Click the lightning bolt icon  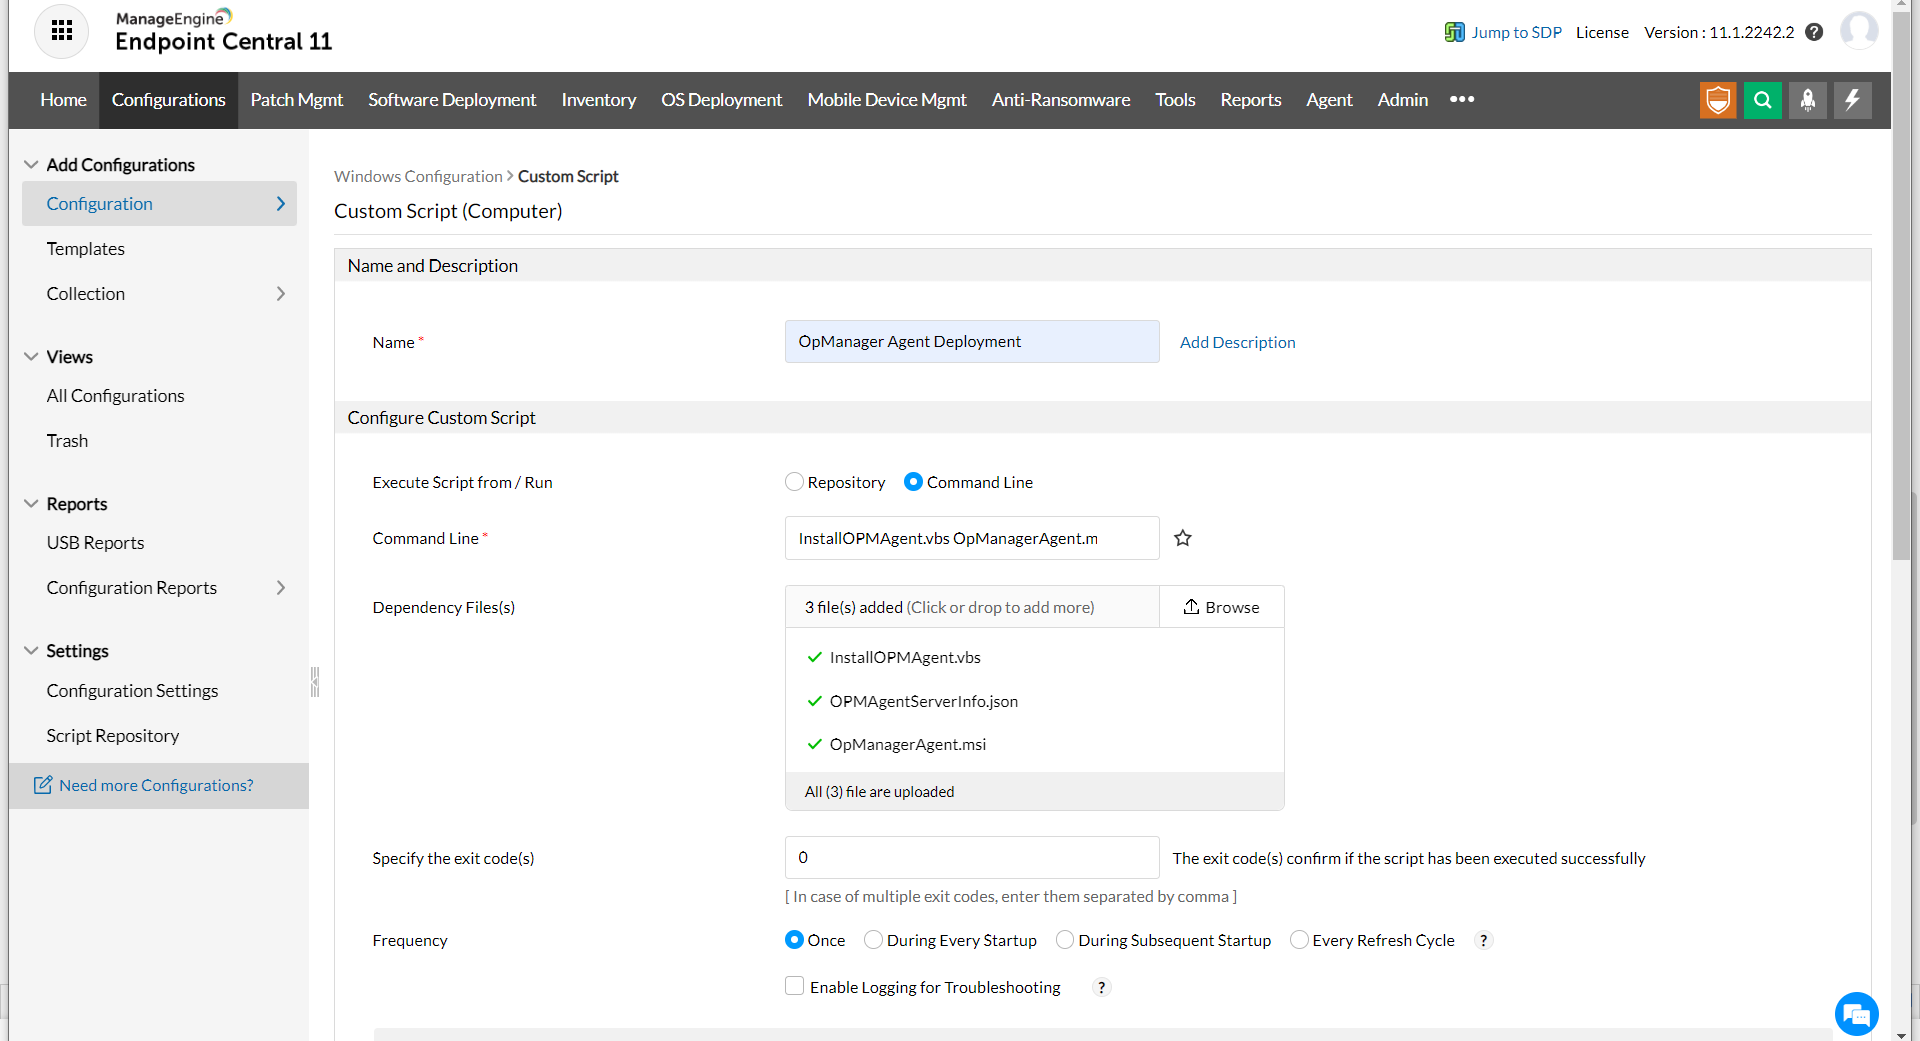tap(1852, 100)
